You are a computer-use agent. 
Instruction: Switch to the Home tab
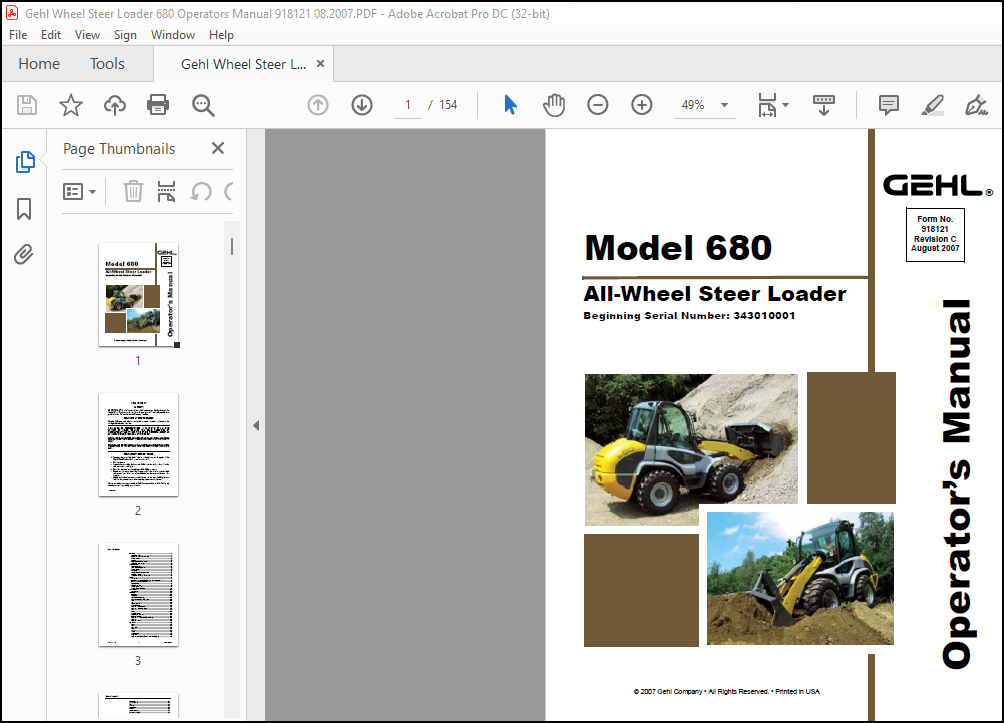[x=39, y=63]
